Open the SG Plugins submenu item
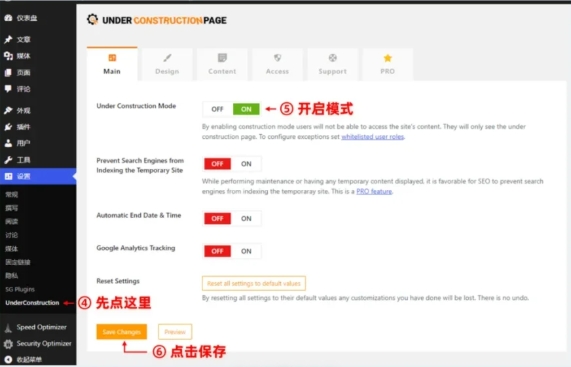571x367 pixels. point(20,289)
